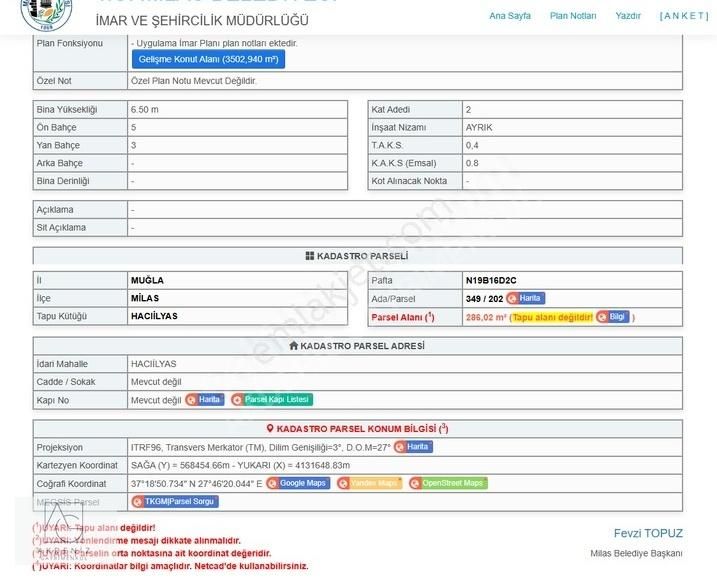The image size is (717, 580).
Task: Open coordinates in Yandex Maps
Action: [x=369, y=483]
